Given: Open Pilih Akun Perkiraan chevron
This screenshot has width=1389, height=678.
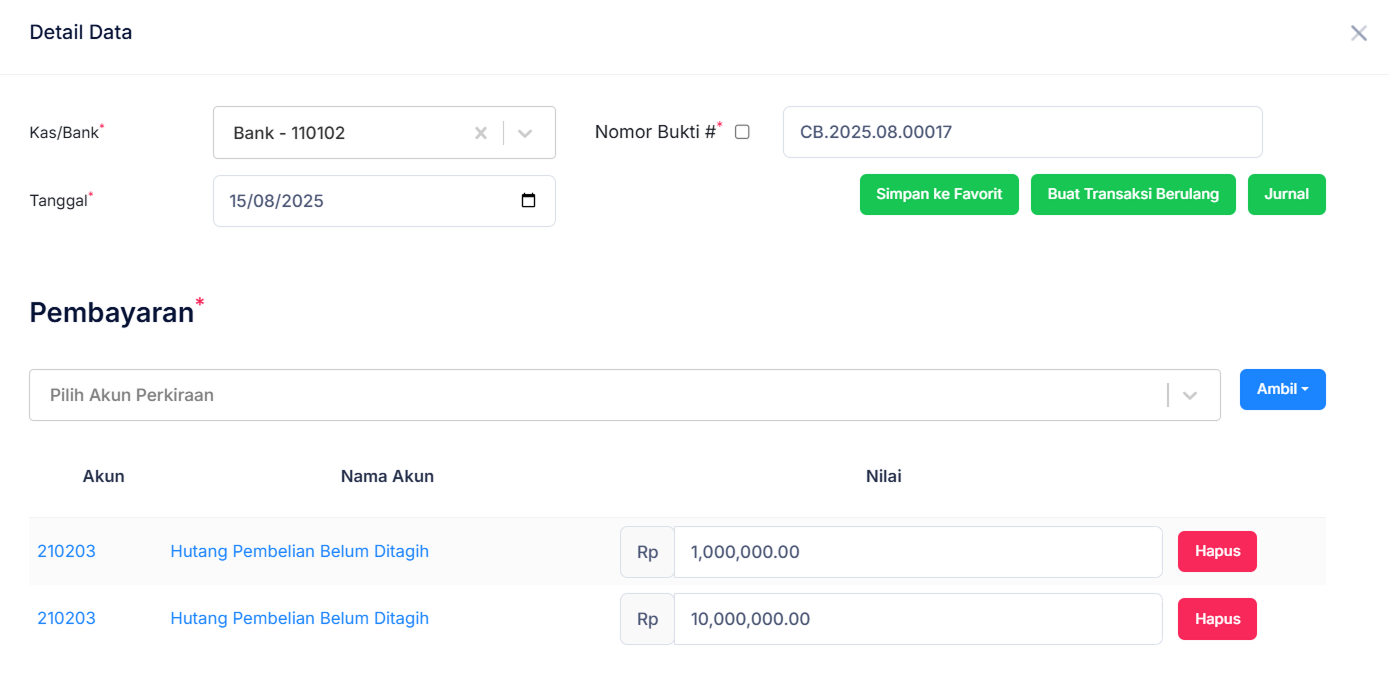Looking at the screenshot, I should 1190,395.
